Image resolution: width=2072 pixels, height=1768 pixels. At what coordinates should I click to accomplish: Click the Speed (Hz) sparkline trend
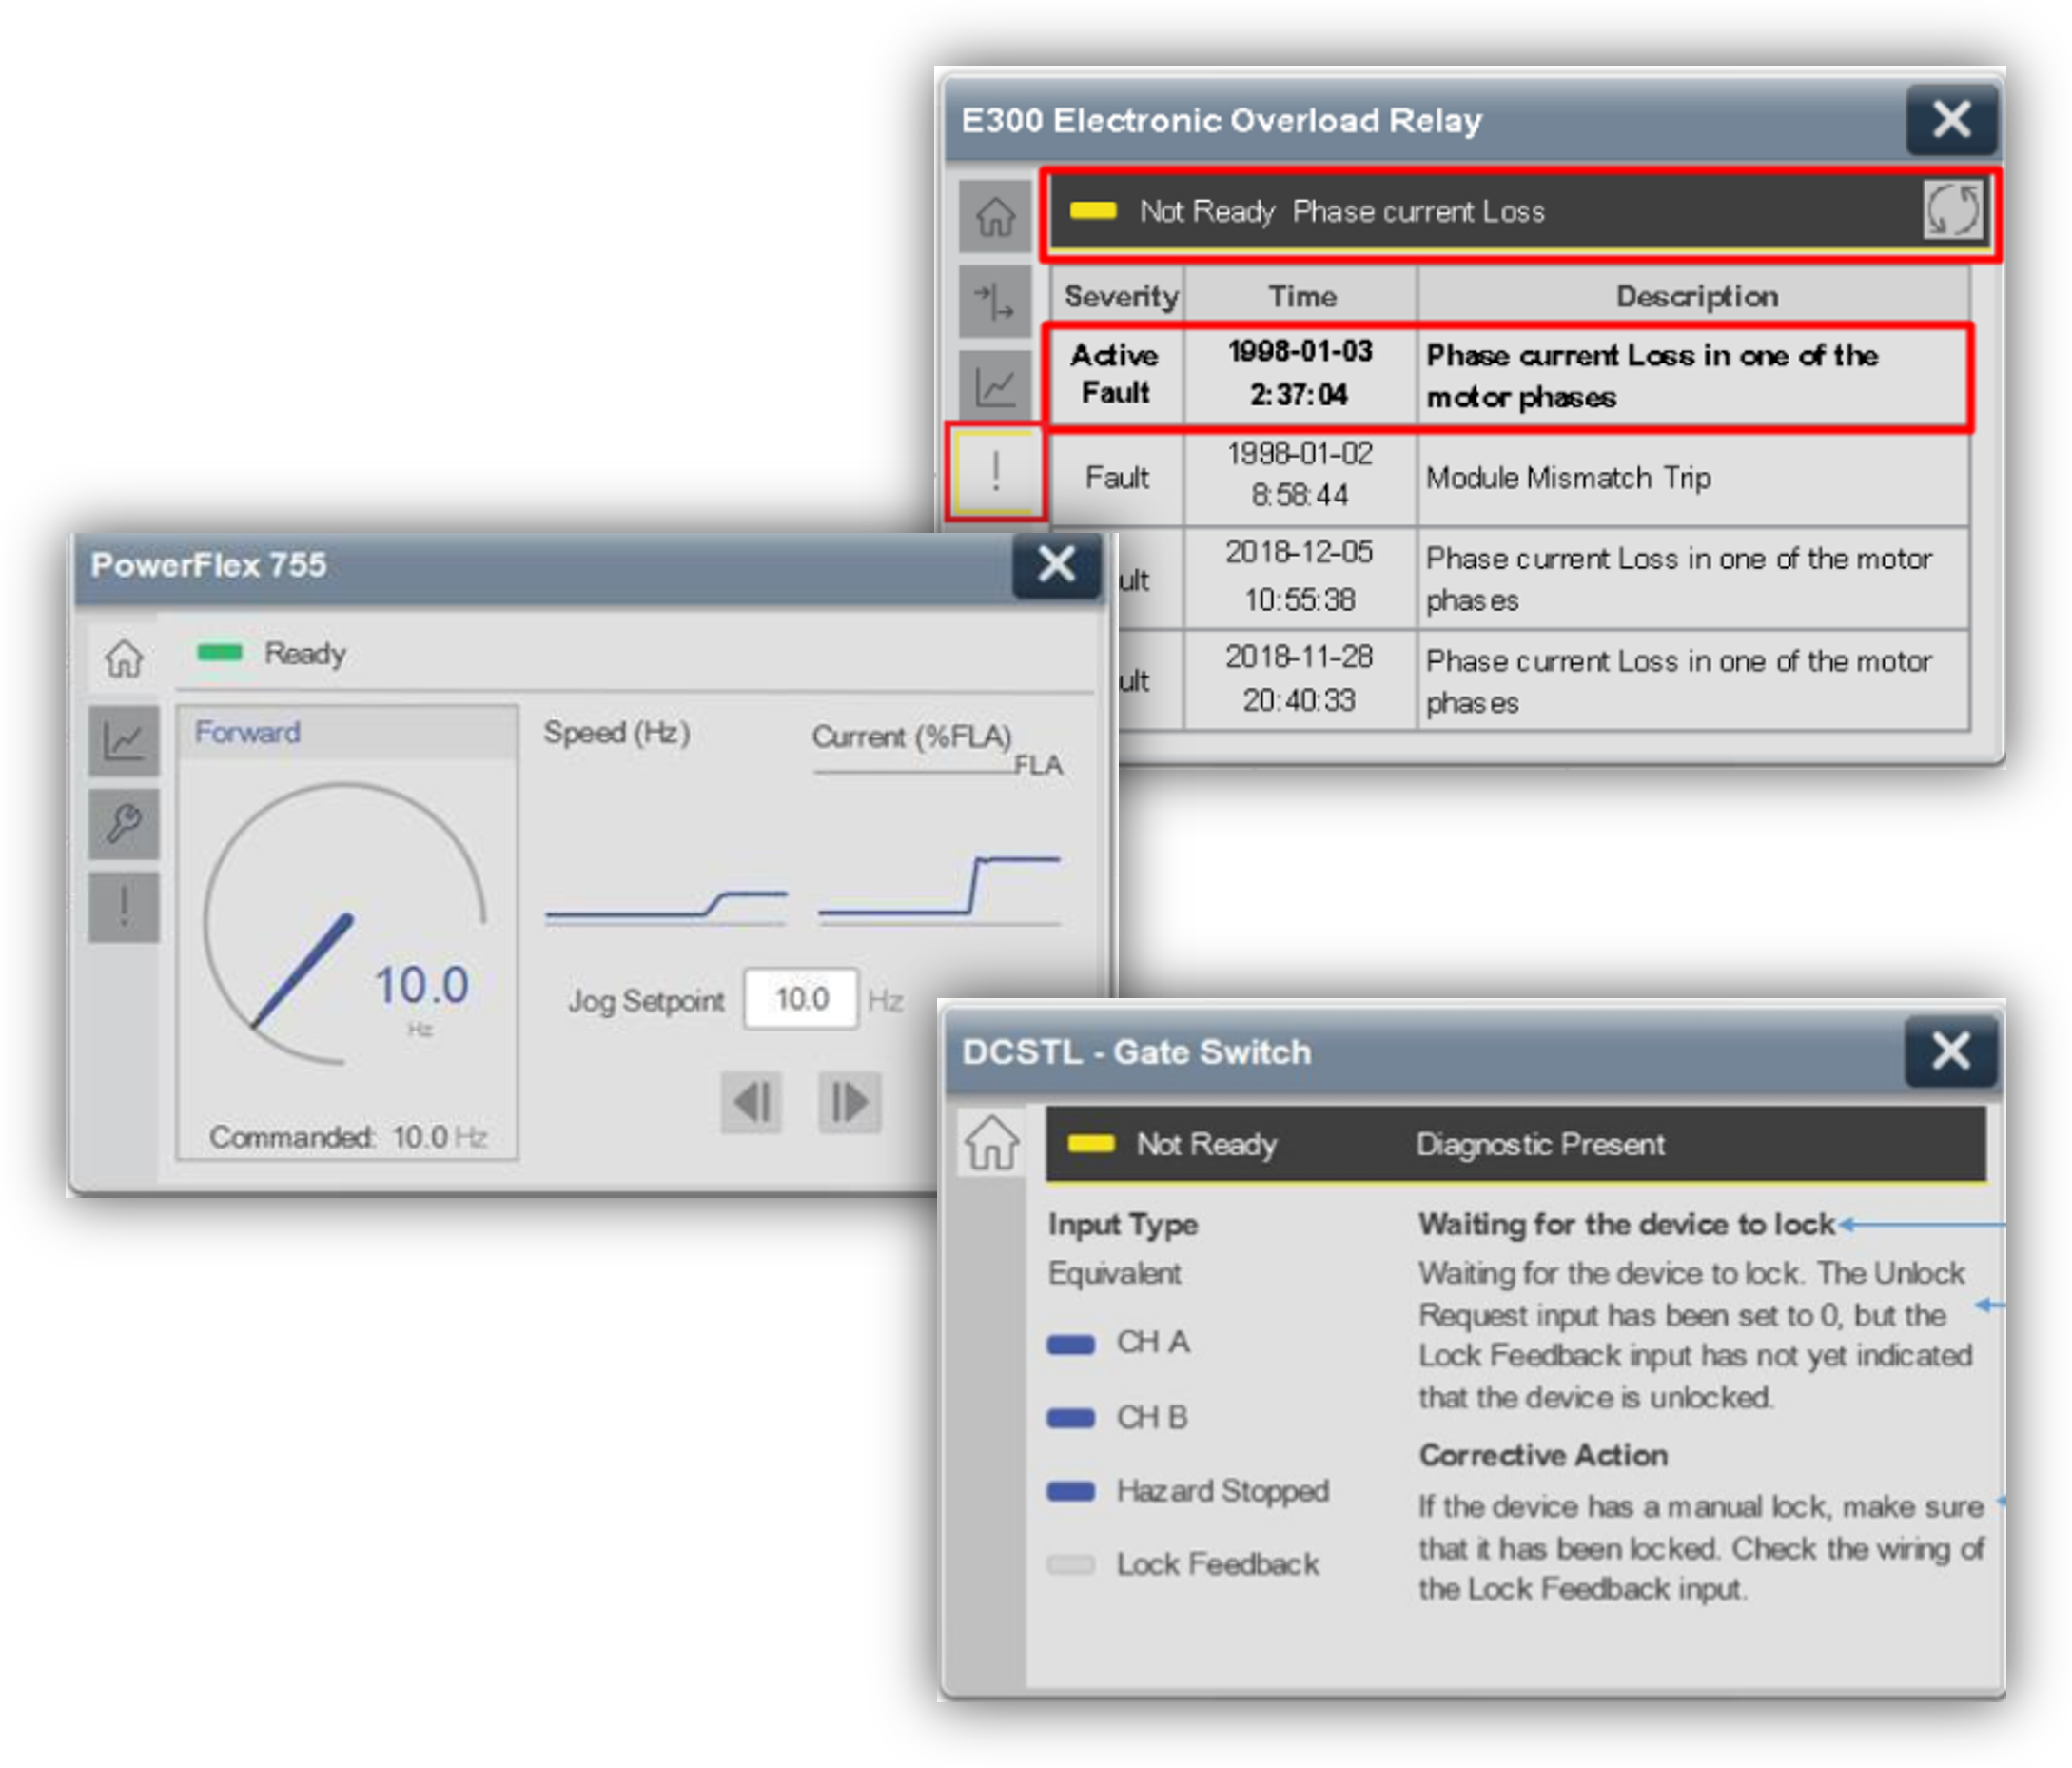[x=666, y=905]
